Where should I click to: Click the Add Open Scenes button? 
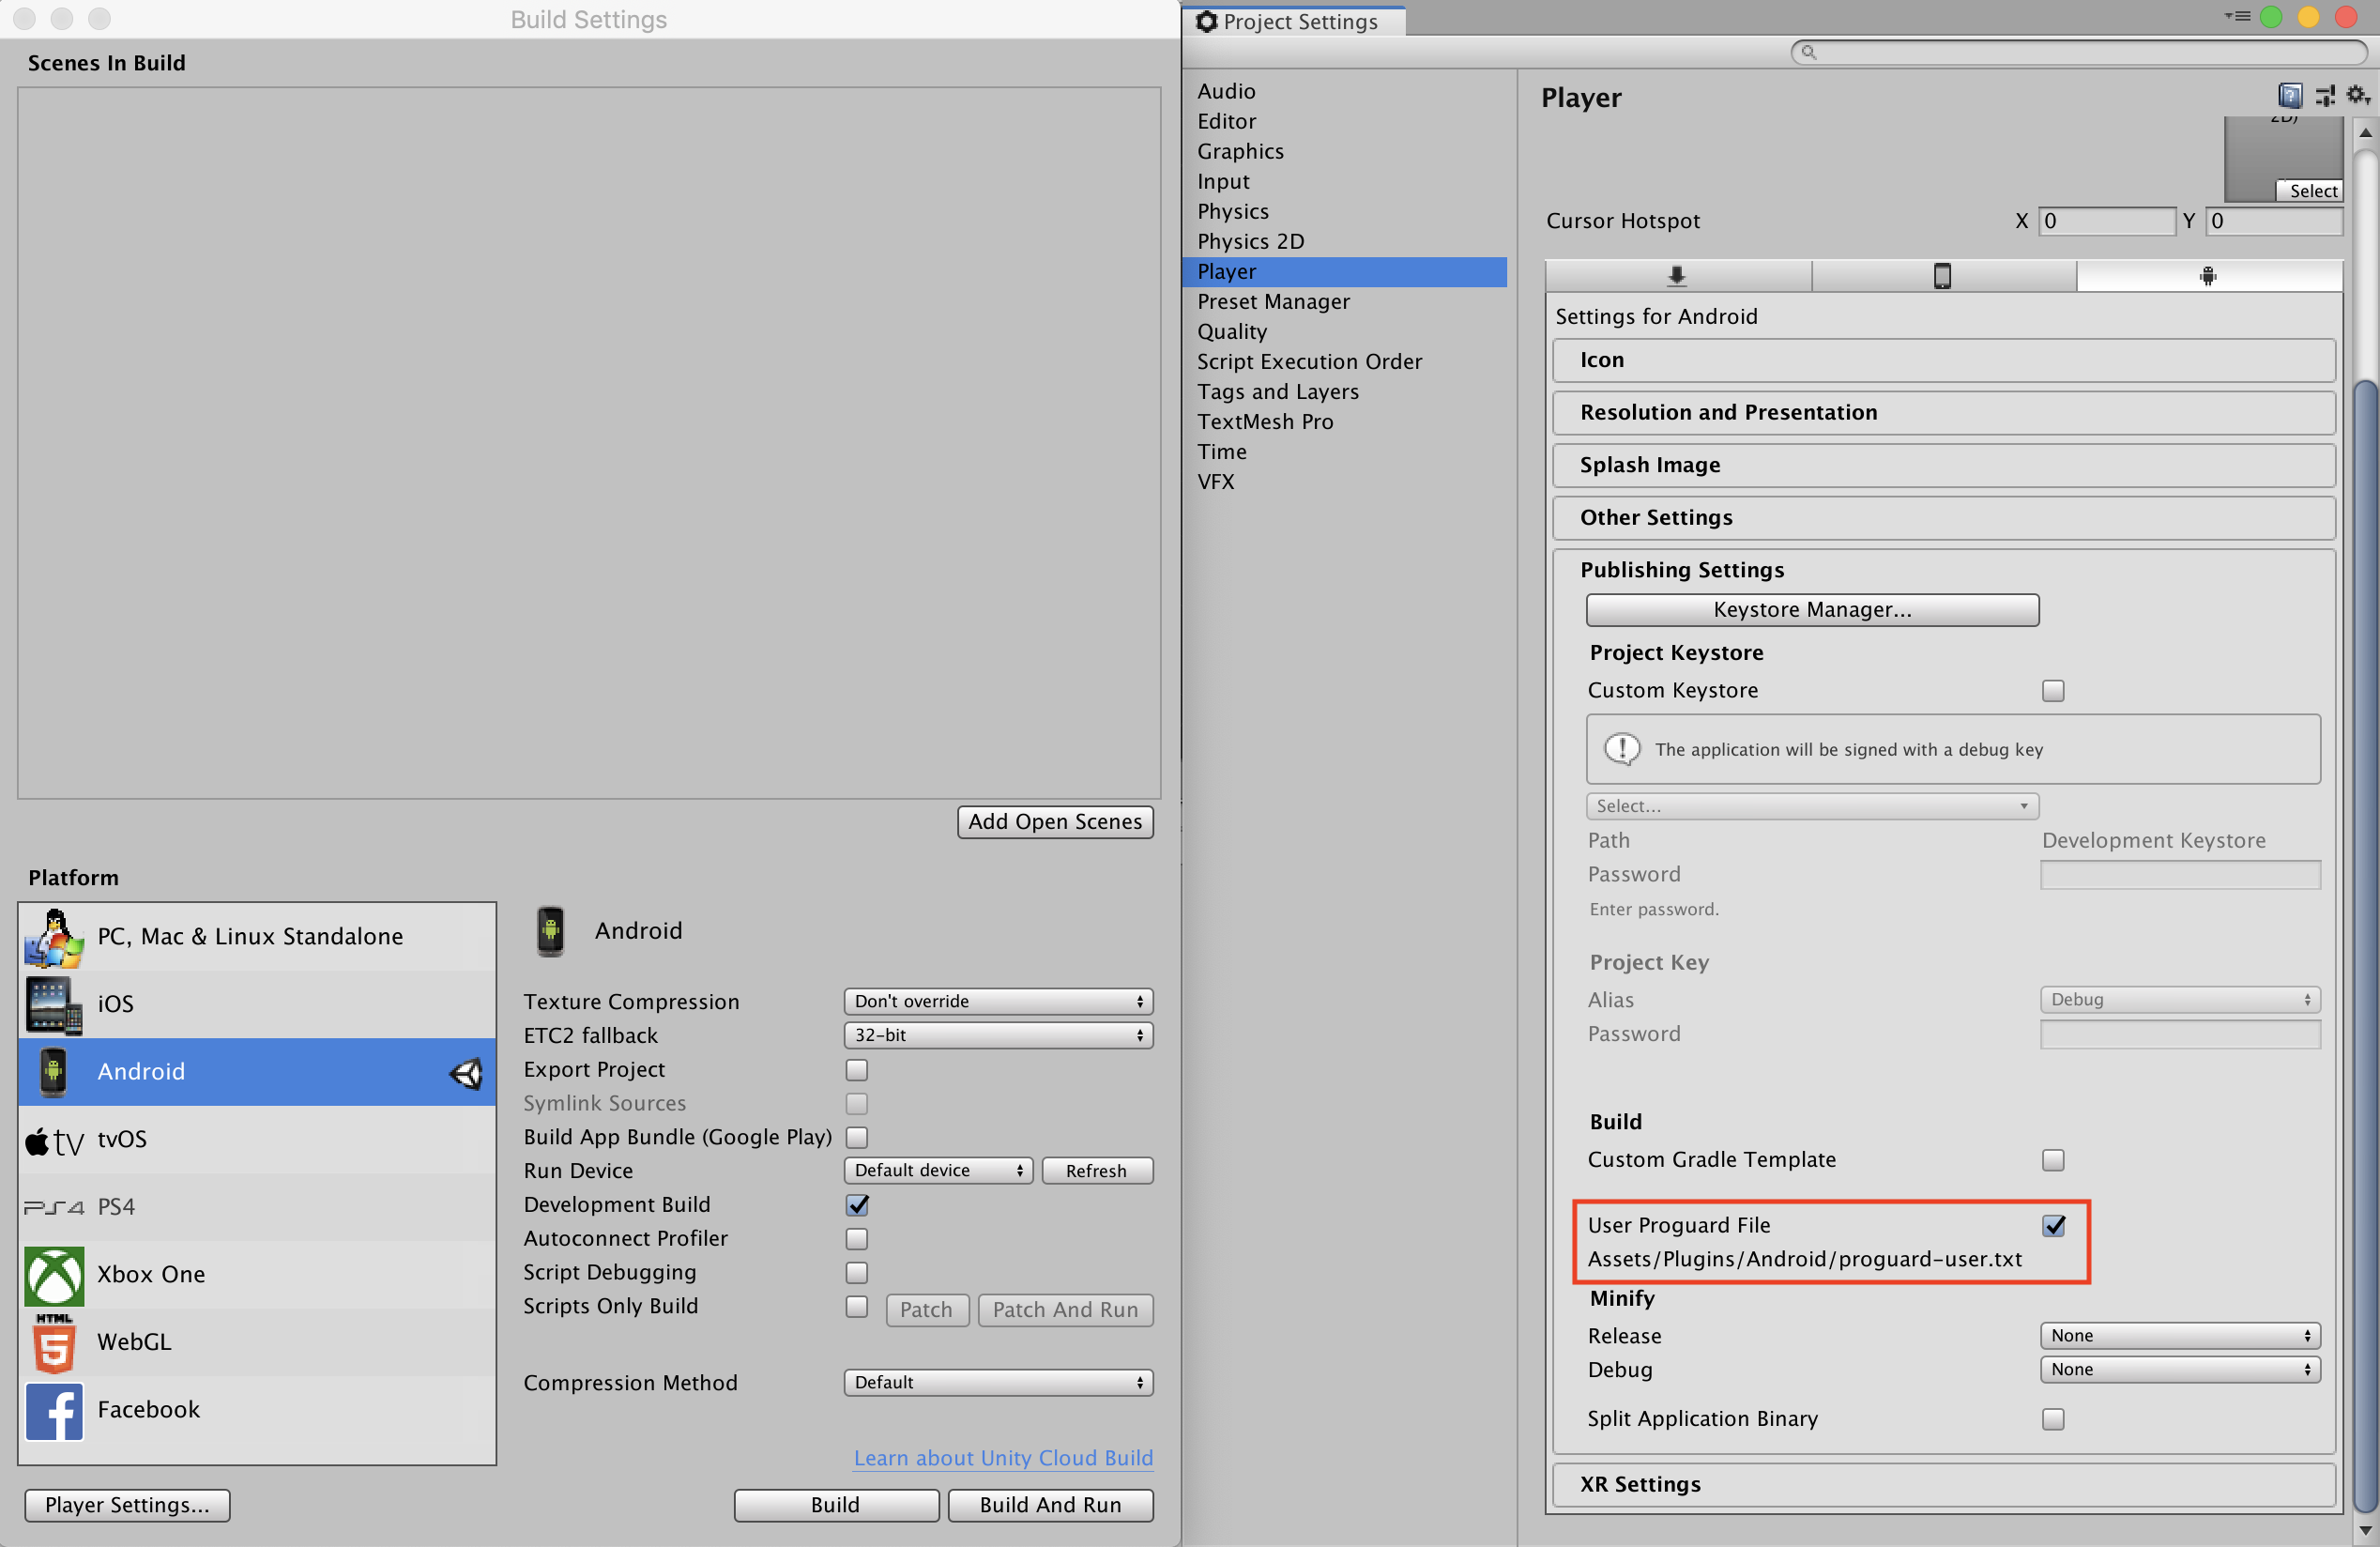point(1053,820)
